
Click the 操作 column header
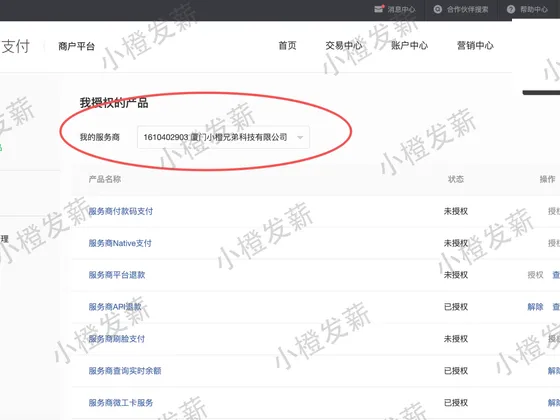[547, 179]
